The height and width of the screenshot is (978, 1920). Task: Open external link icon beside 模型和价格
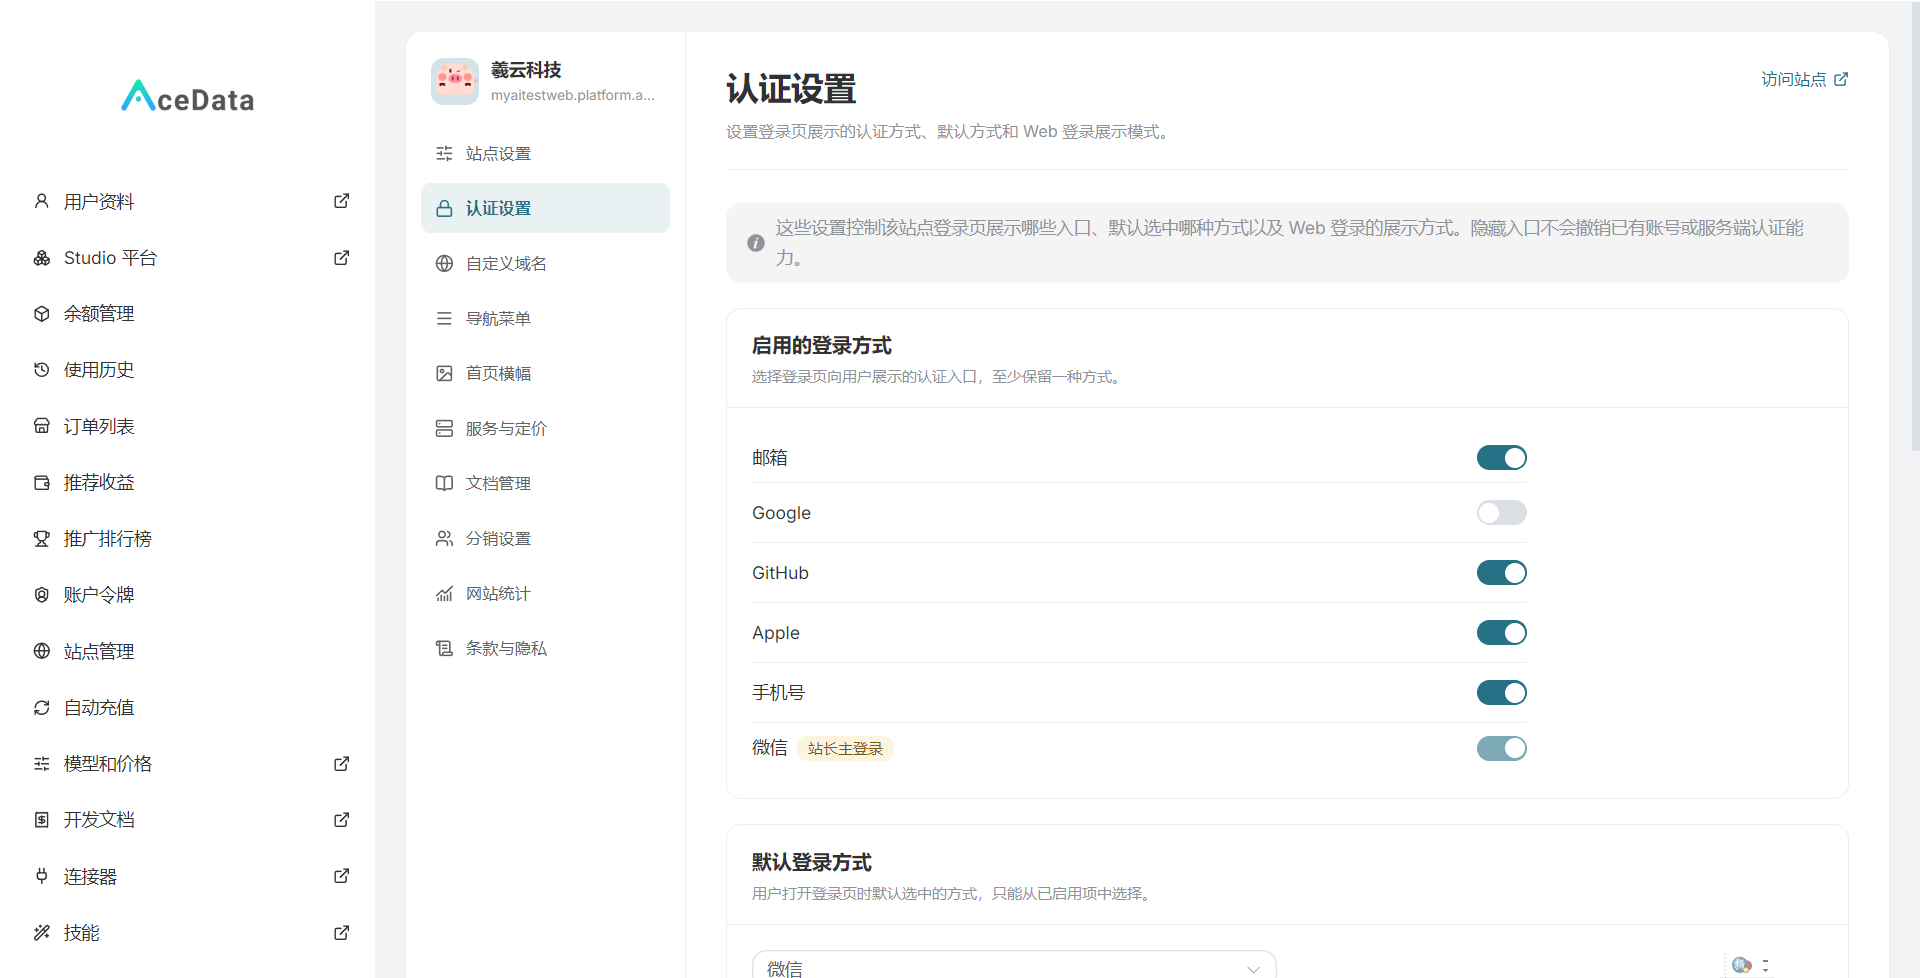coord(341,764)
